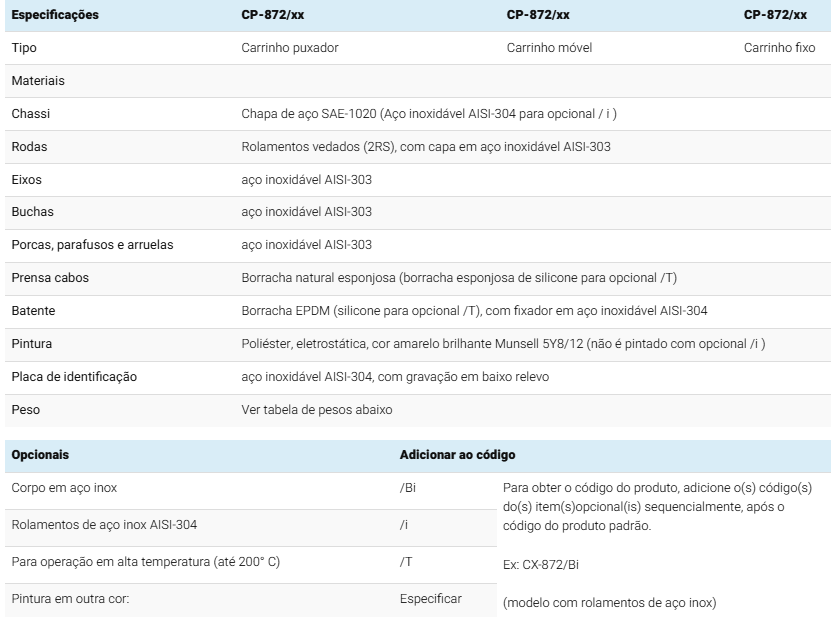Select the 'Porcas, parafusos e arruelas' label
This screenshot has height=617, width=831.
(x=93, y=245)
